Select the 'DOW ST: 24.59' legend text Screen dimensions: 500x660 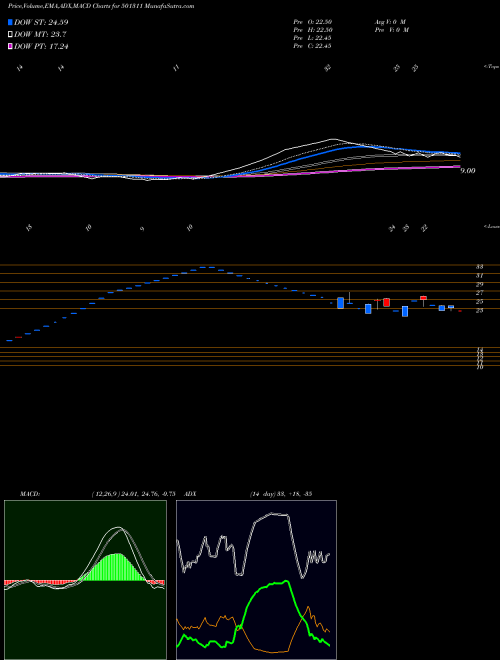tap(41, 22)
